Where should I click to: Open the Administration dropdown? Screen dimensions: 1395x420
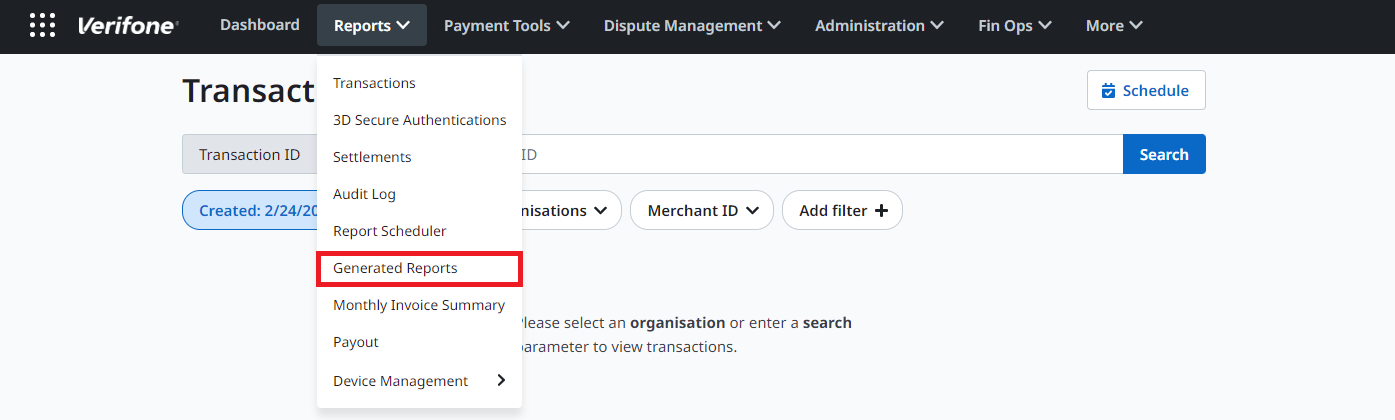coord(879,25)
